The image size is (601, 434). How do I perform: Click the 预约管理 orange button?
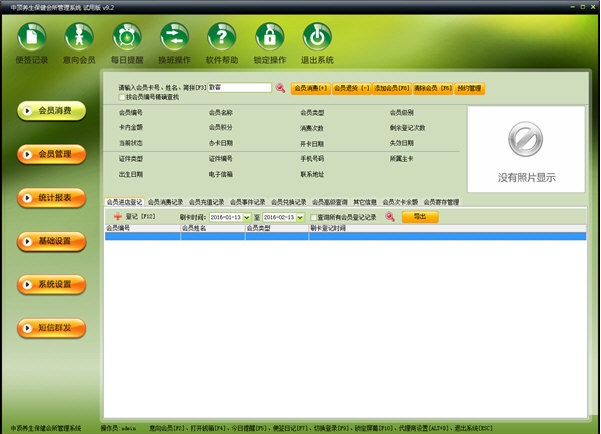(x=470, y=88)
